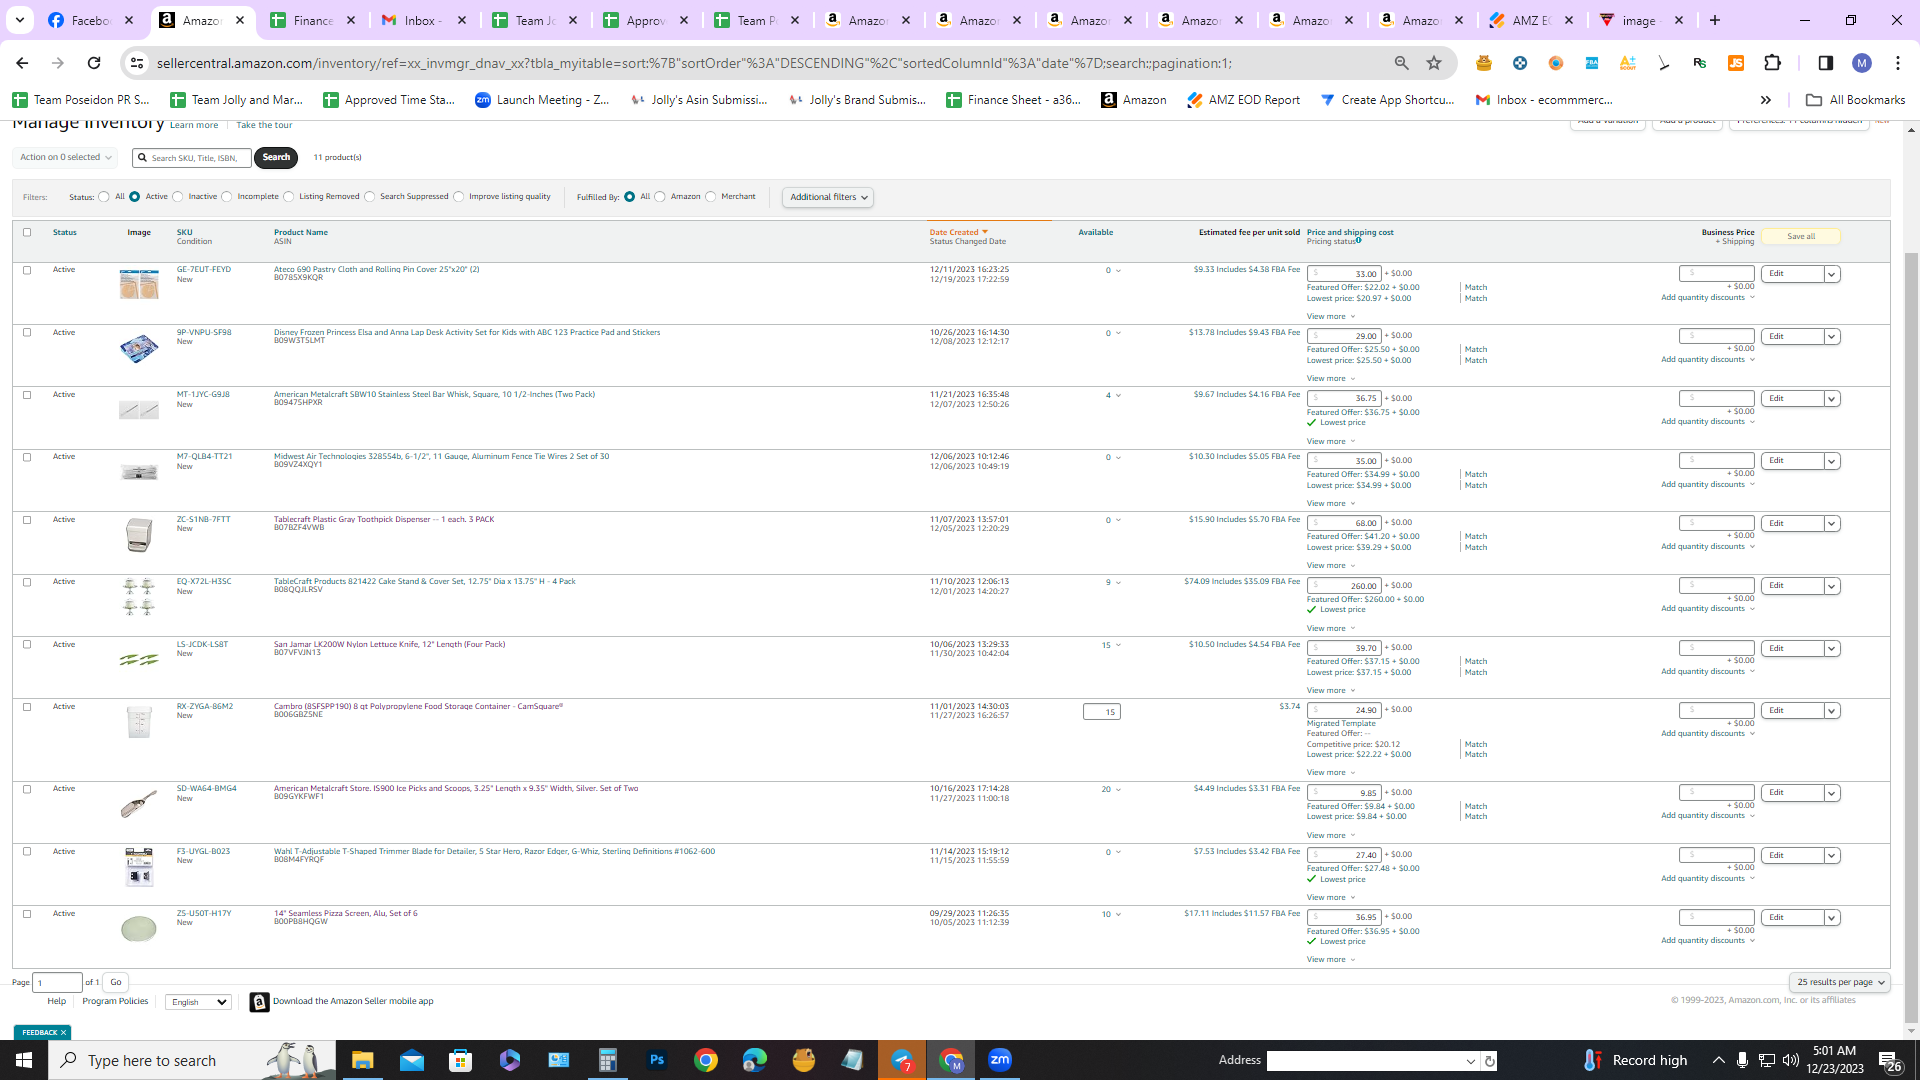Bookmark this page with the star icon
1920x1080 pixels.
click(x=1434, y=63)
